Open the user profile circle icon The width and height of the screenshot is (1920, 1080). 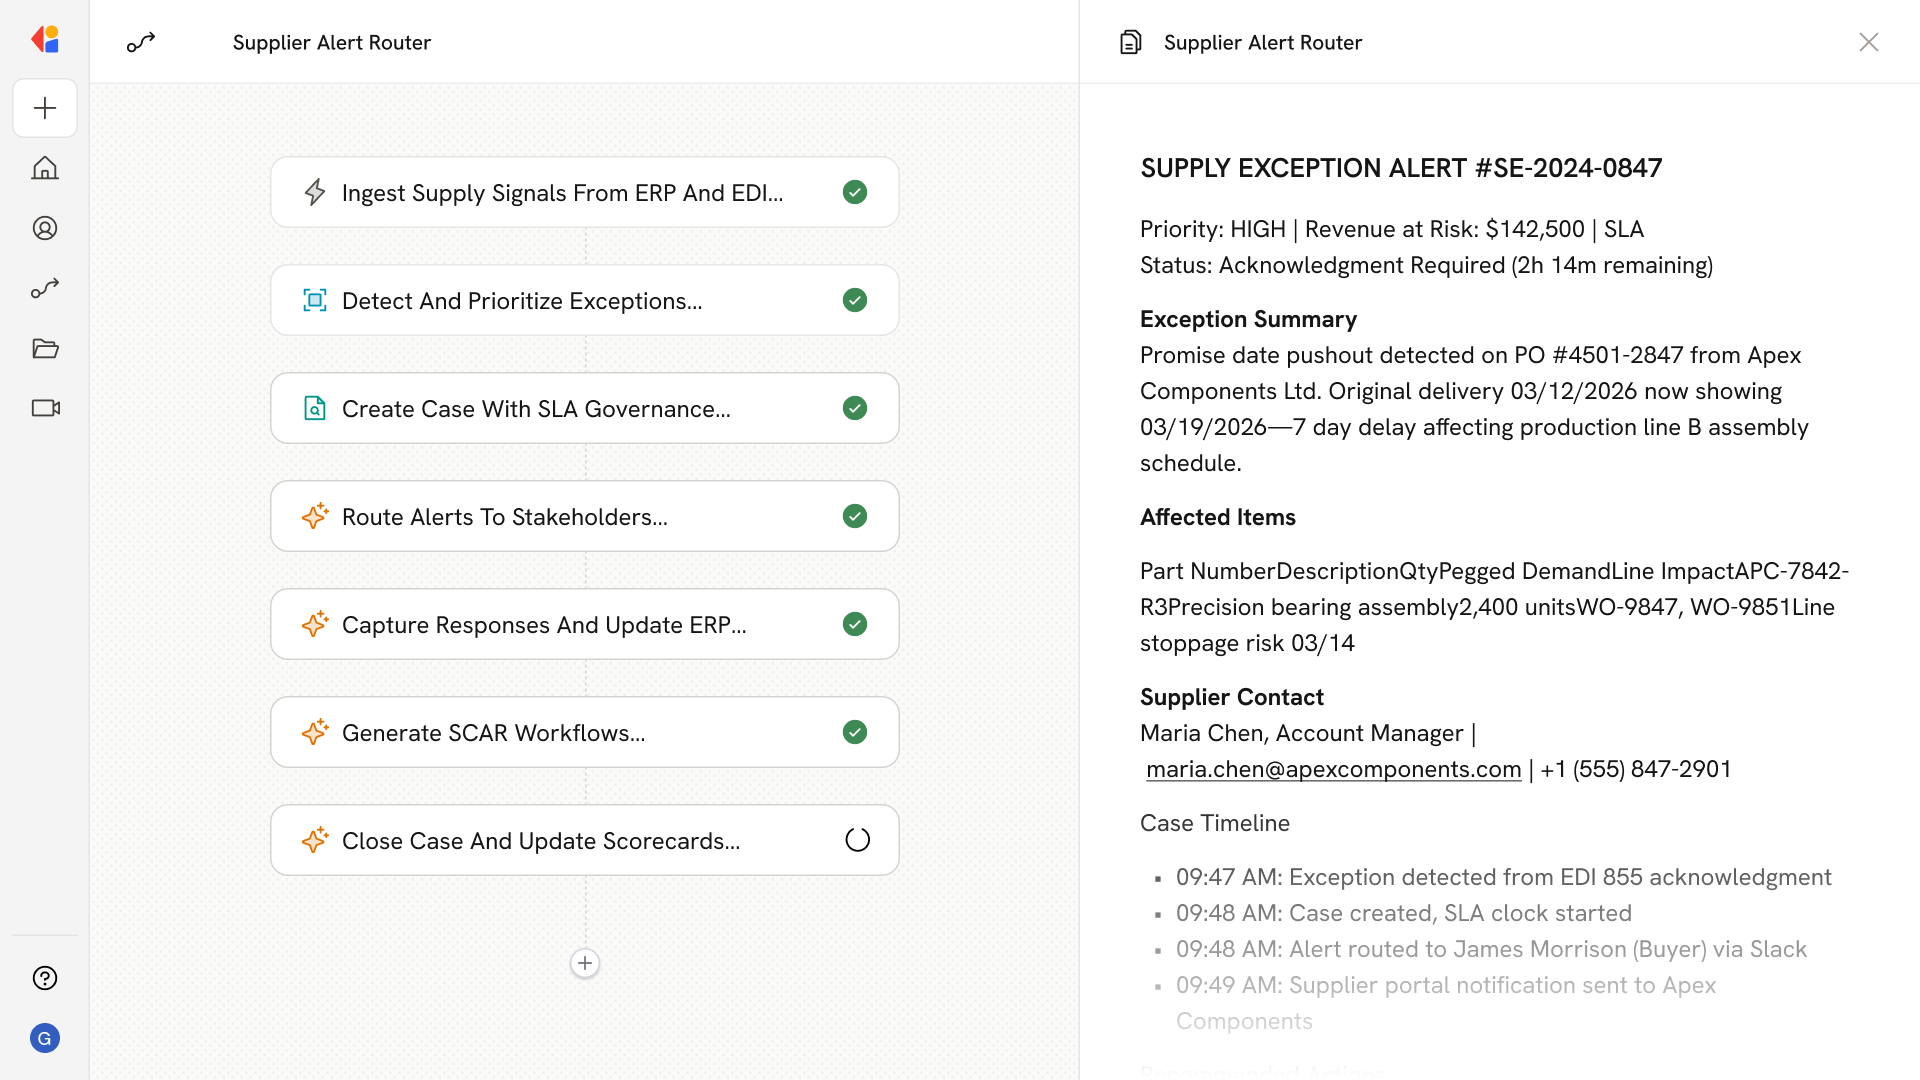point(45,228)
